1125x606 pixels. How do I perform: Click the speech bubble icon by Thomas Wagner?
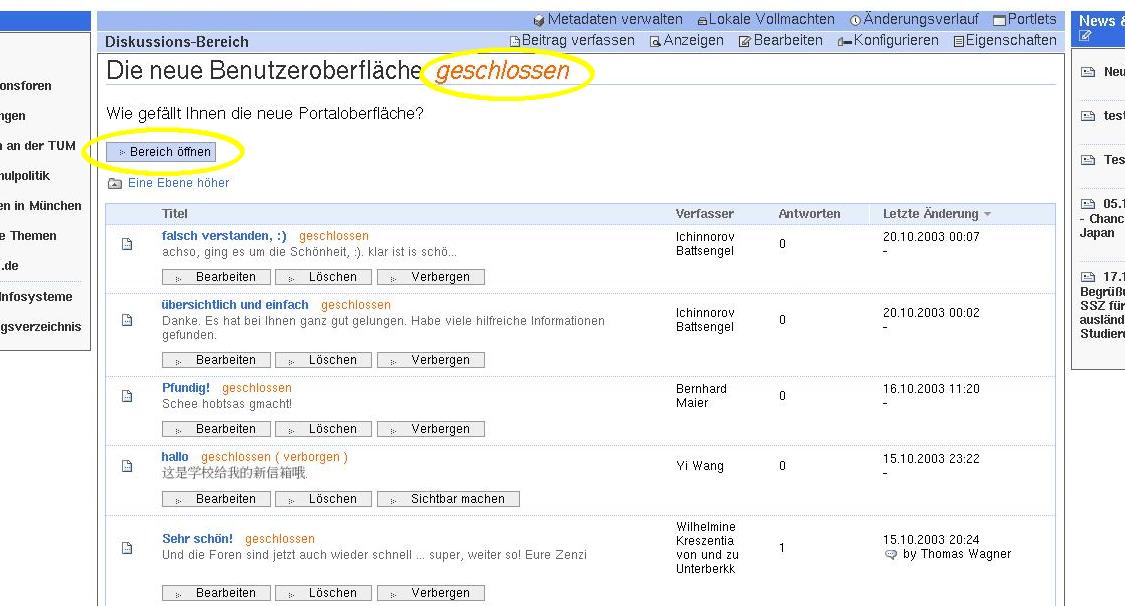(891, 555)
